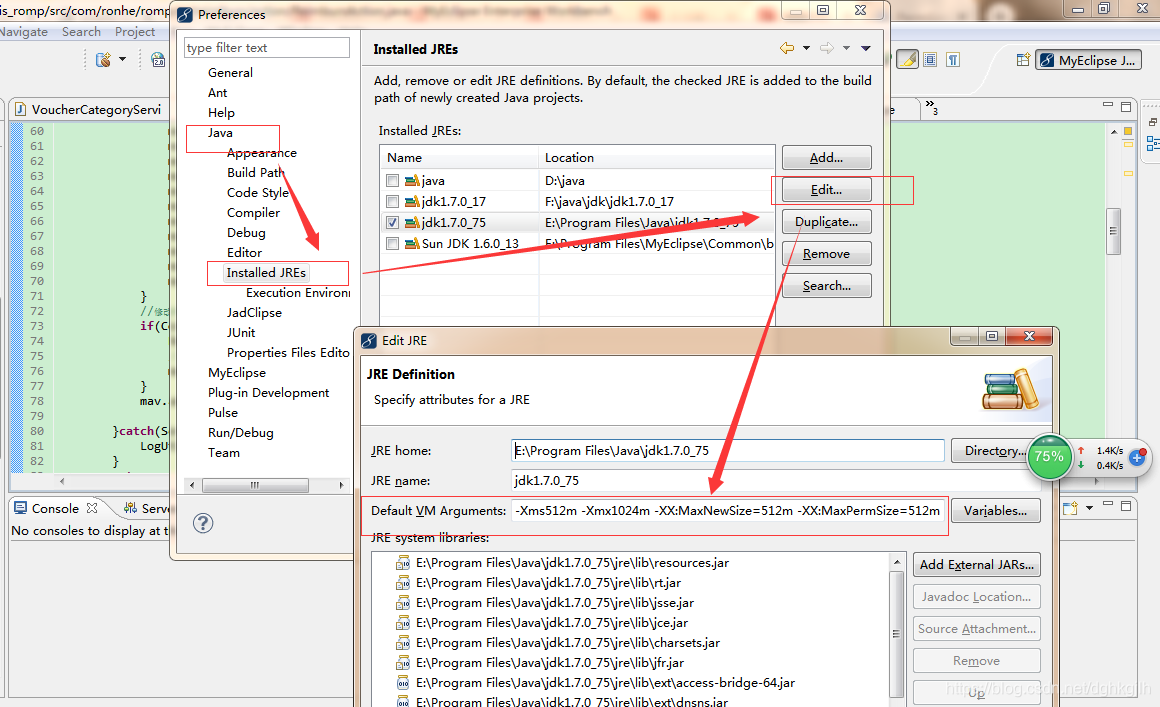1160x707 pixels.
Task: Open the Navigate menu
Action: click(x=24, y=32)
